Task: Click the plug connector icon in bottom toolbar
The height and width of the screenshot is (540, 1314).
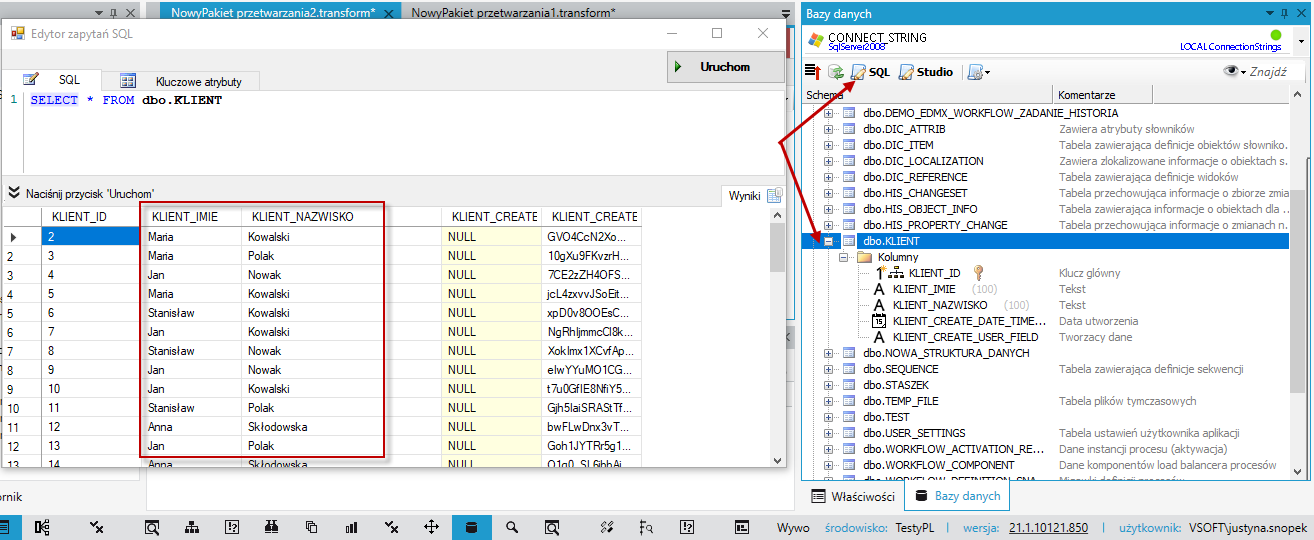Action: point(607,527)
